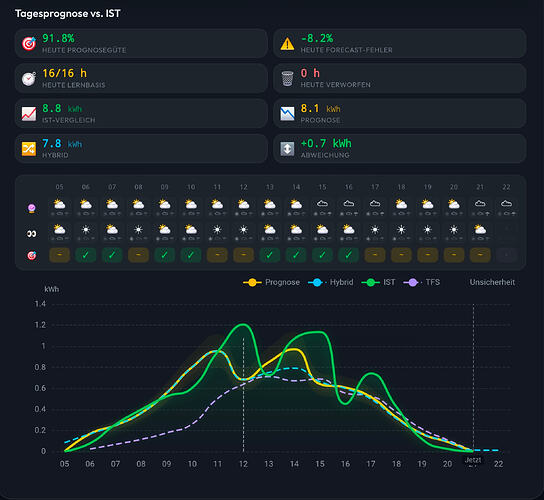Click observed sun icon for hour 06
The width and height of the screenshot is (544, 500).
point(86,229)
